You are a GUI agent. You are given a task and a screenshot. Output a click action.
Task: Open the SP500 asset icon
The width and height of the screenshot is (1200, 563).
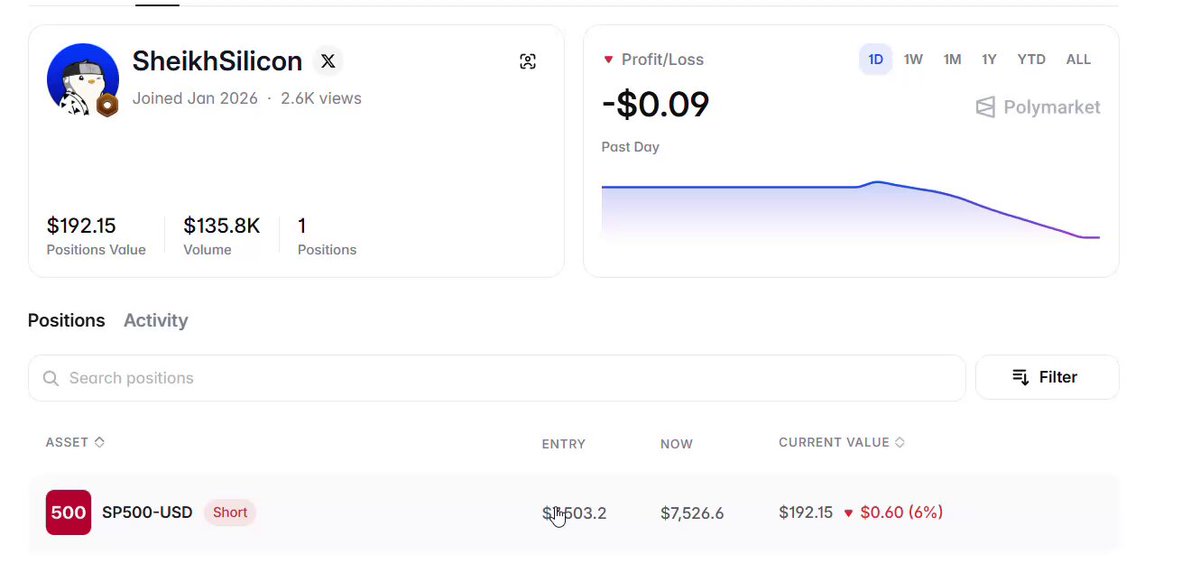tap(68, 512)
